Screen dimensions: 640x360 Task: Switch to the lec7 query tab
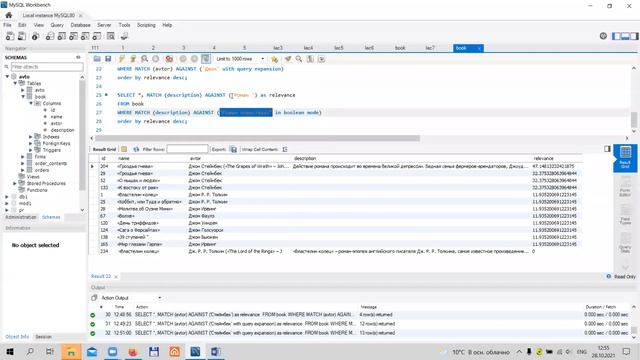pyautogui.click(x=430, y=48)
